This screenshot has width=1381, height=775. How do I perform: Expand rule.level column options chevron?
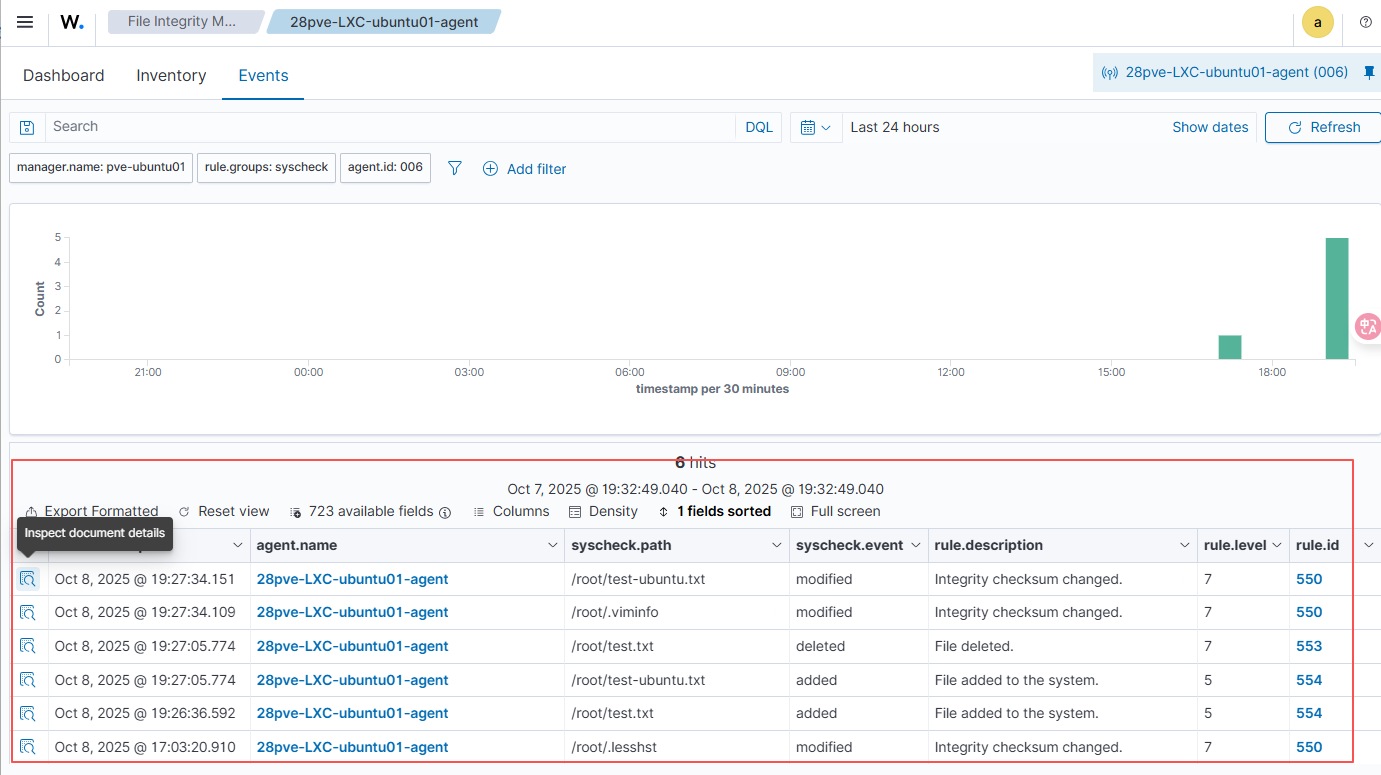click(x=1276, y=545)
